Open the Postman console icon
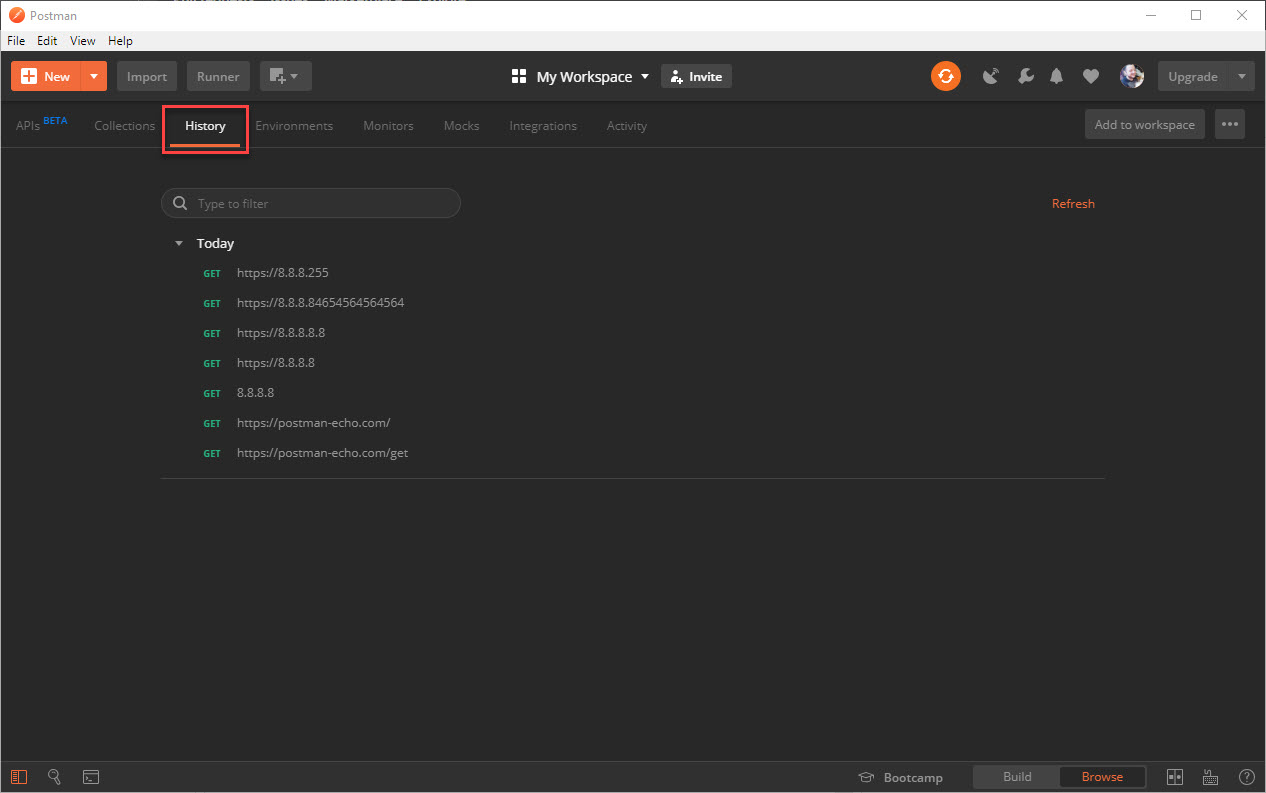1266x793 pixels. [x=90, y=776]
